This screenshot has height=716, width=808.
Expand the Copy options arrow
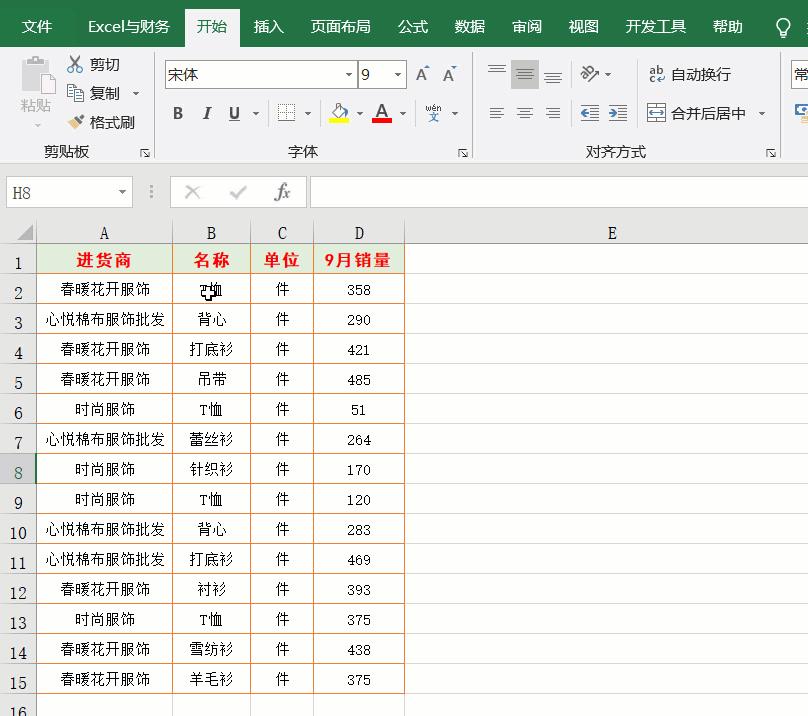[x=136, y=93]
